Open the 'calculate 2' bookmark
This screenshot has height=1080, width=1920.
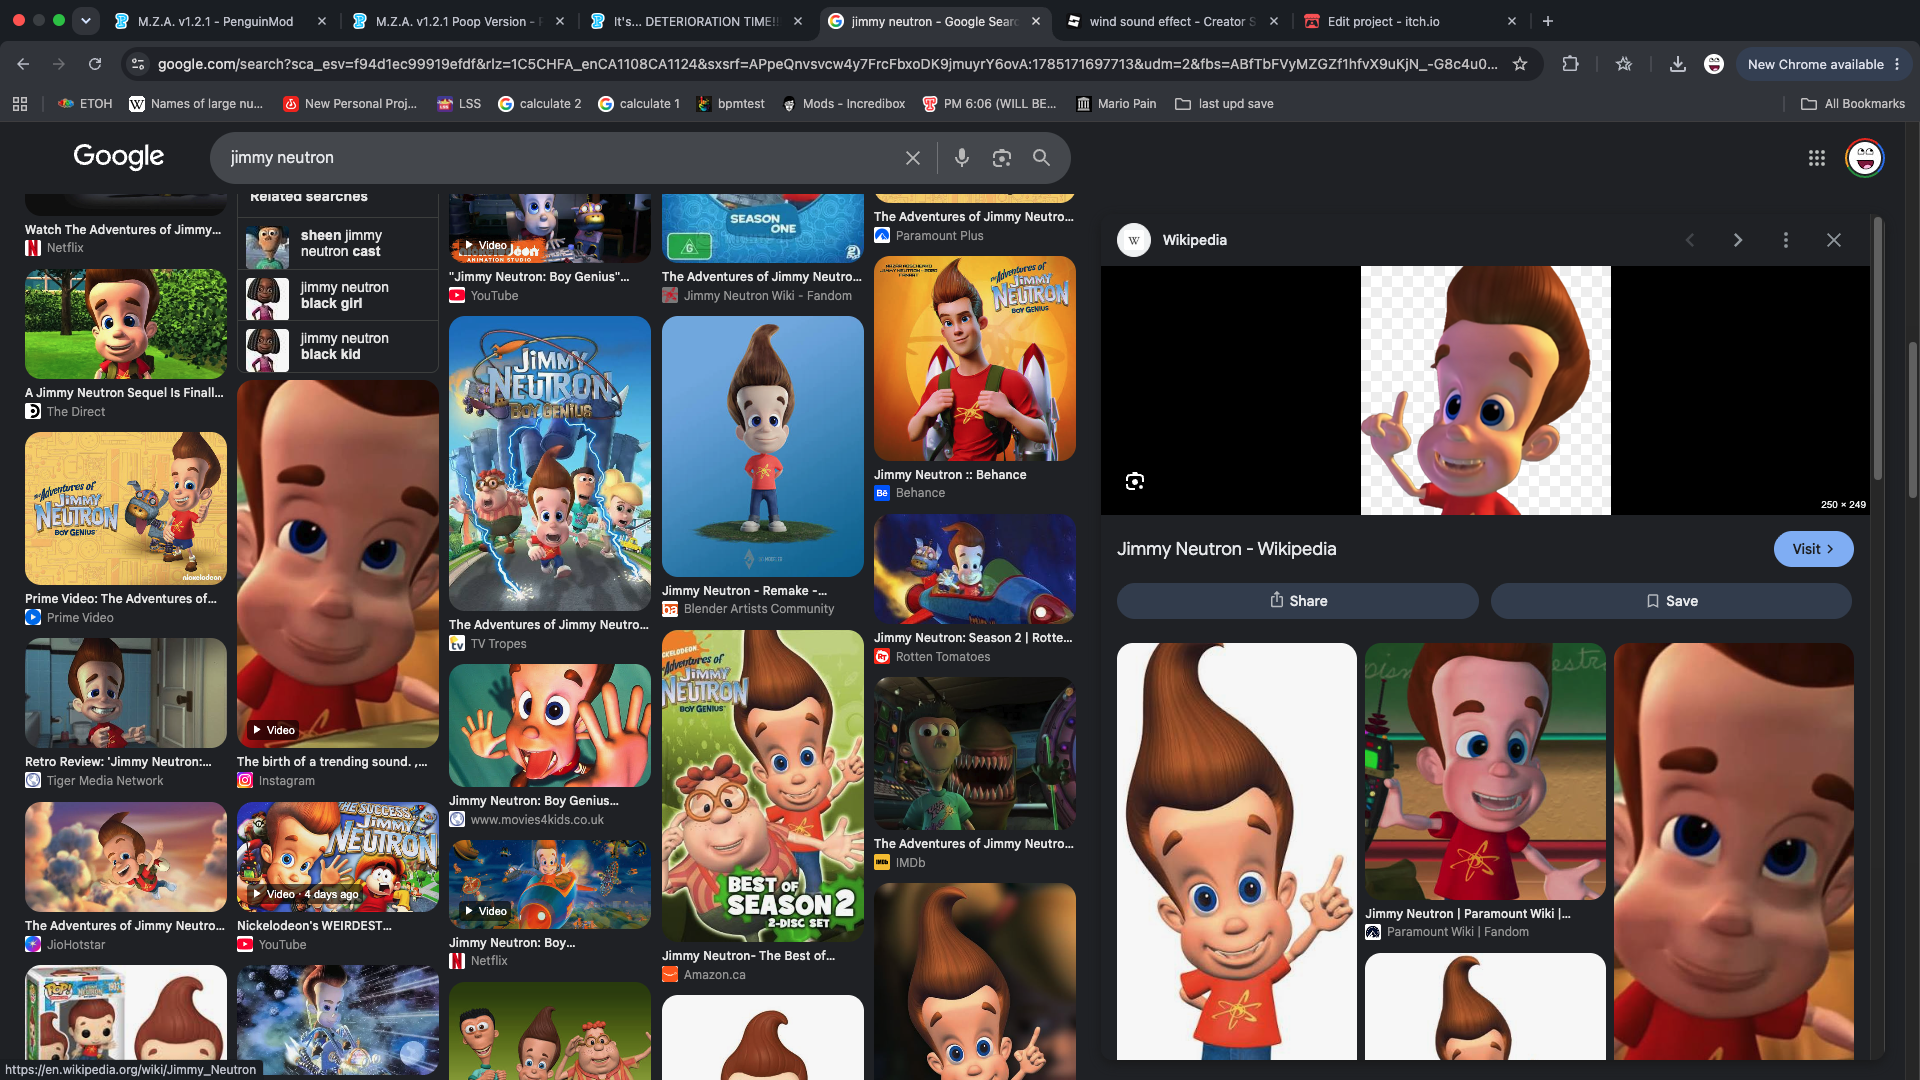click(x=539, y=103)
